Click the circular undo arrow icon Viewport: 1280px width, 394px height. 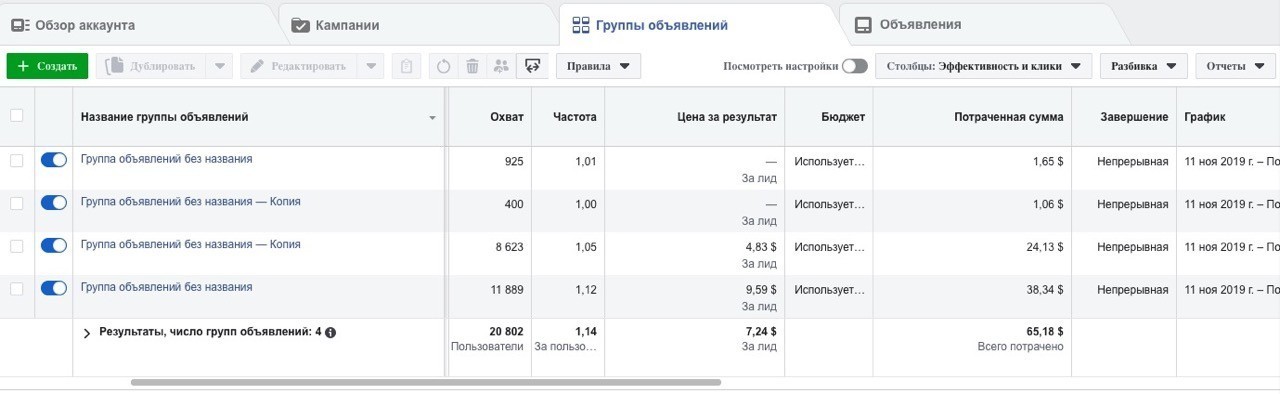click(x=444, y=66)
